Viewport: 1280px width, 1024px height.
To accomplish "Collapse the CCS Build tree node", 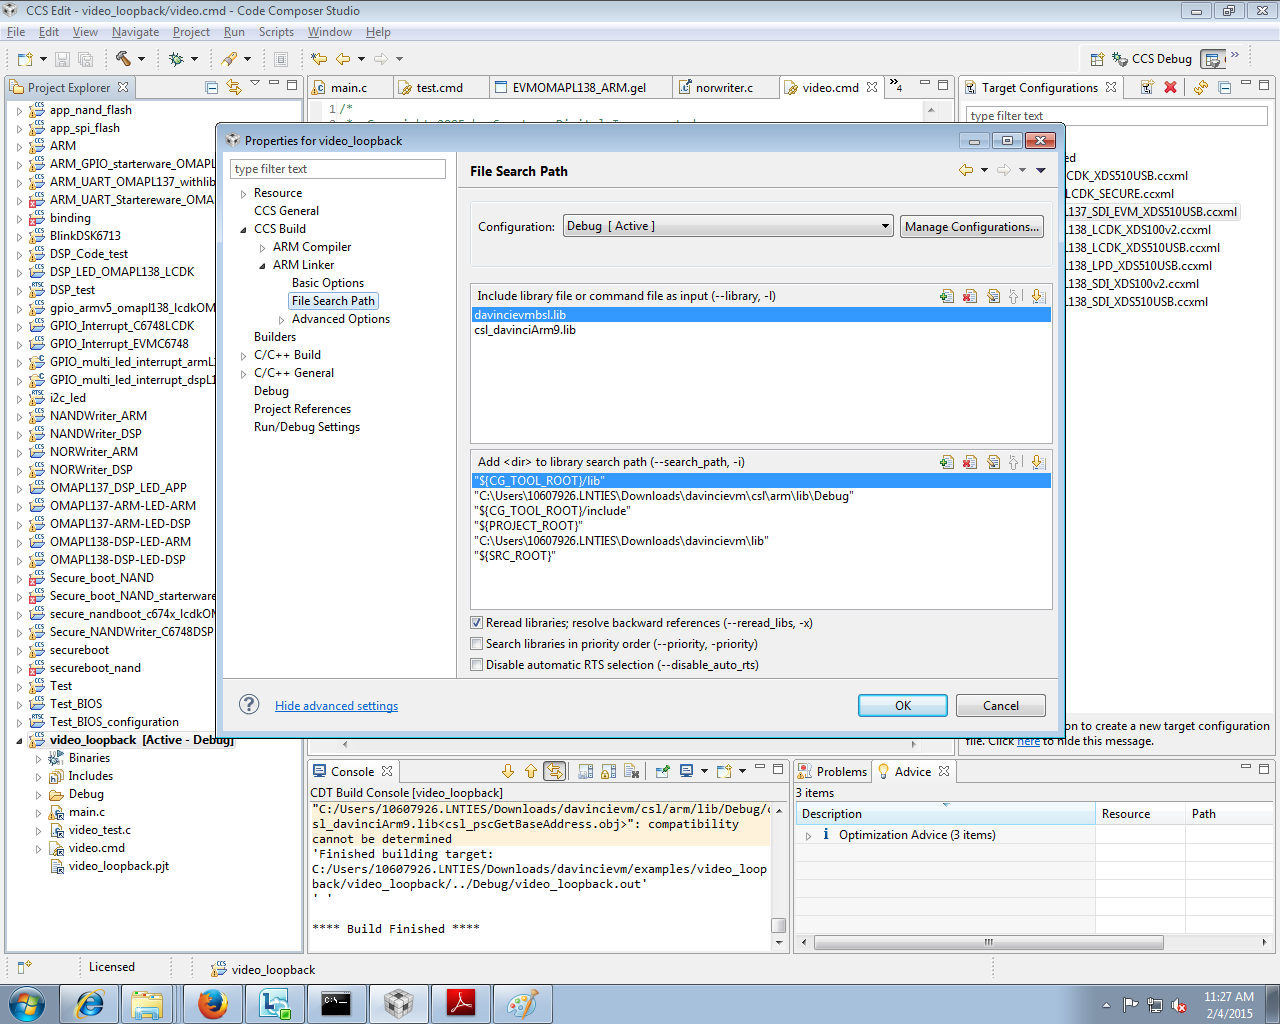I will click(243, 230).
